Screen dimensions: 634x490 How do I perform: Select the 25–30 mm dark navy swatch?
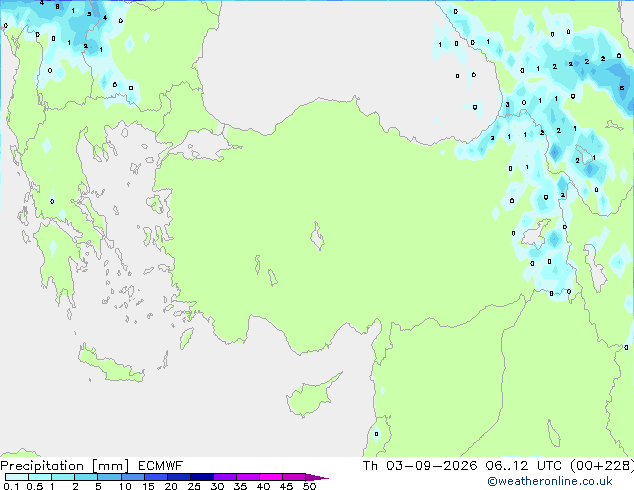[x=201, y=477]
